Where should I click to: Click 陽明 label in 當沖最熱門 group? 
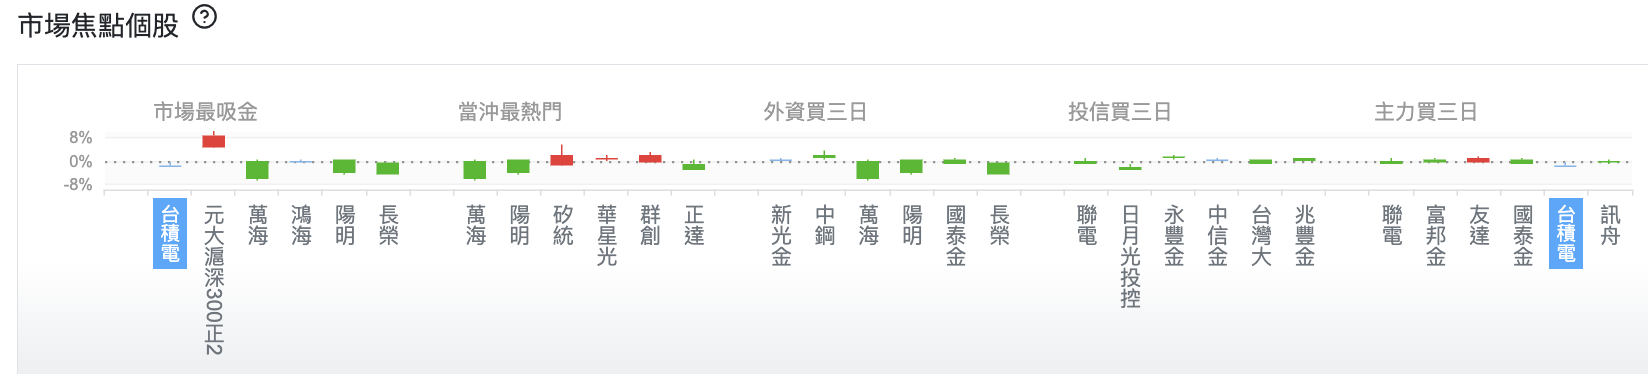click(519, 225)
